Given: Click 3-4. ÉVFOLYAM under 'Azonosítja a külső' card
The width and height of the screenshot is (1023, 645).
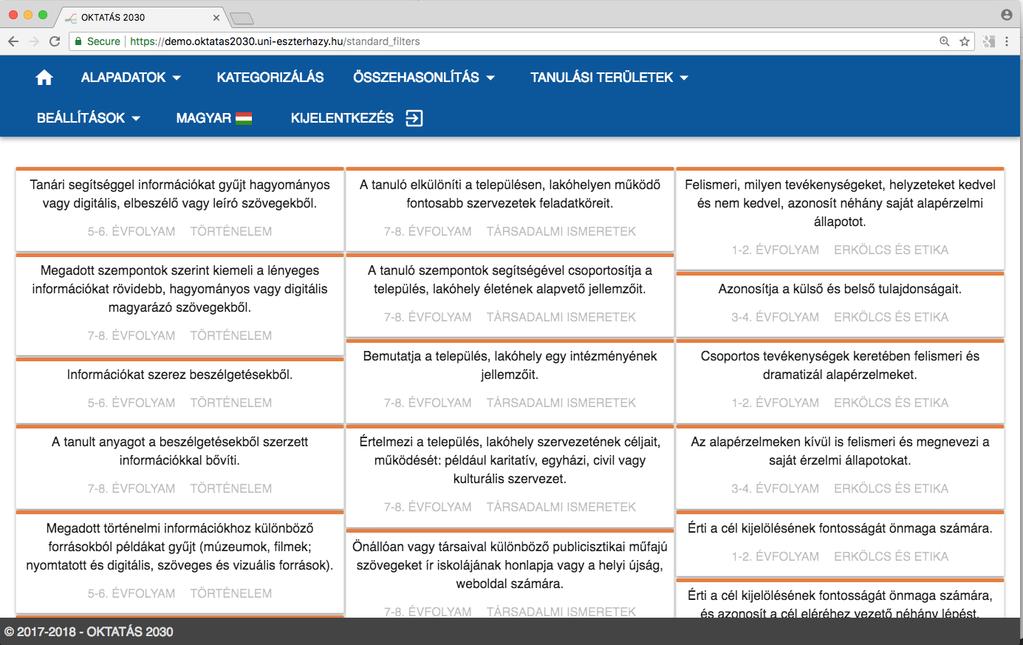Looking at the screenshot, I should click(775, 318).
